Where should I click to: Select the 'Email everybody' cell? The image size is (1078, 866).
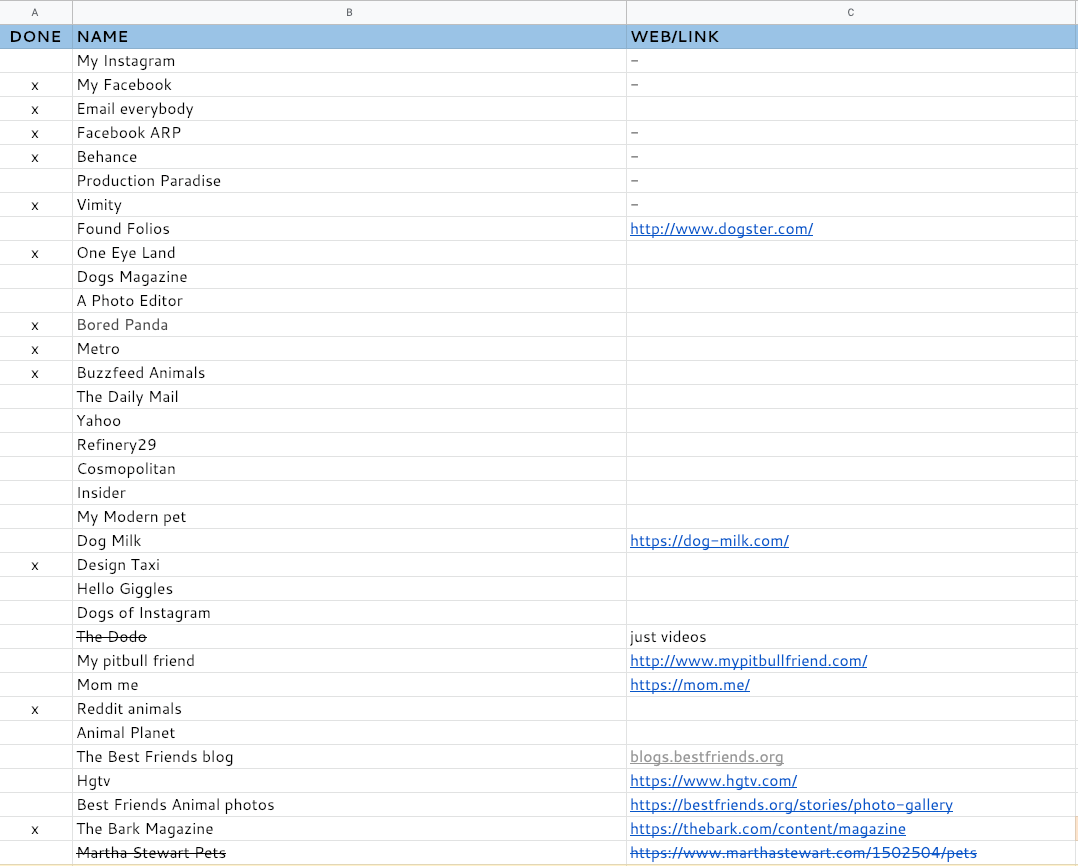tap(349, 109)
